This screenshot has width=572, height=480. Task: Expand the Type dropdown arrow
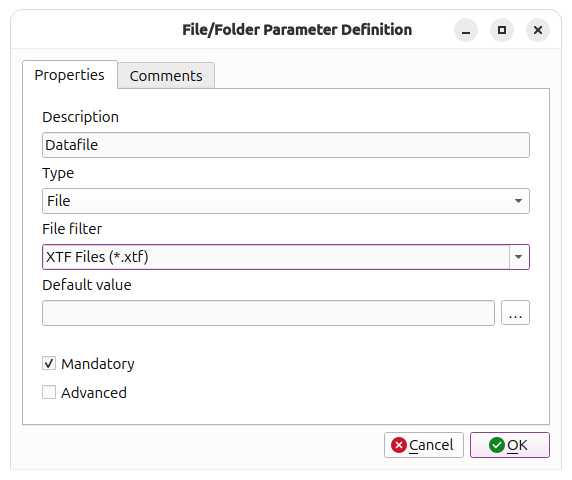[518, 201]
